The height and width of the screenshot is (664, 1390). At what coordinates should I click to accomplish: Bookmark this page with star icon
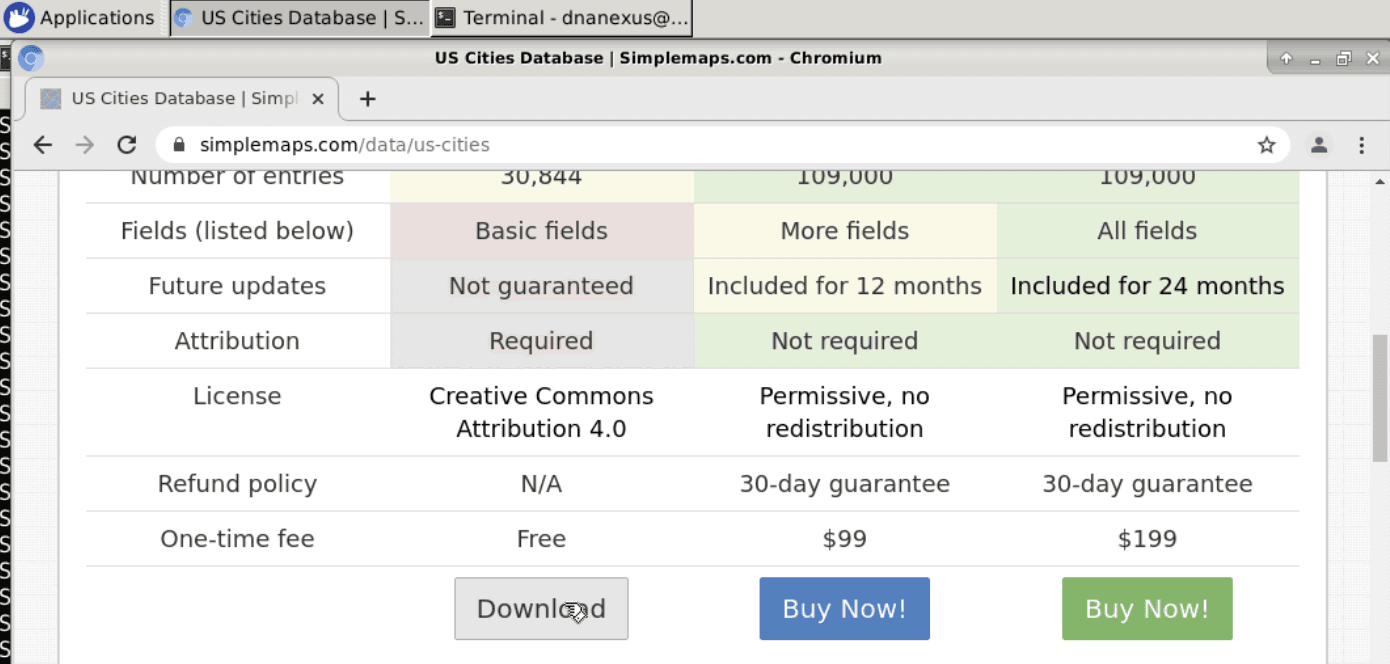(1266, 145)
